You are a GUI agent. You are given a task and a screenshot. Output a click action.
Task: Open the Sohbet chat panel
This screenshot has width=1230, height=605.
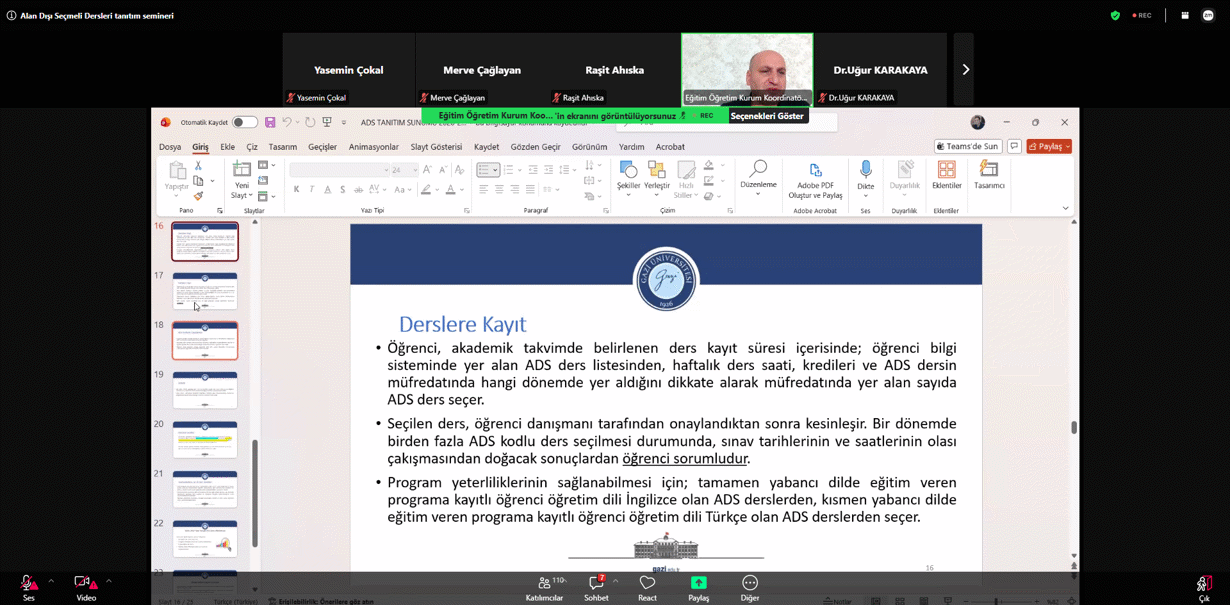click(596, 587)
